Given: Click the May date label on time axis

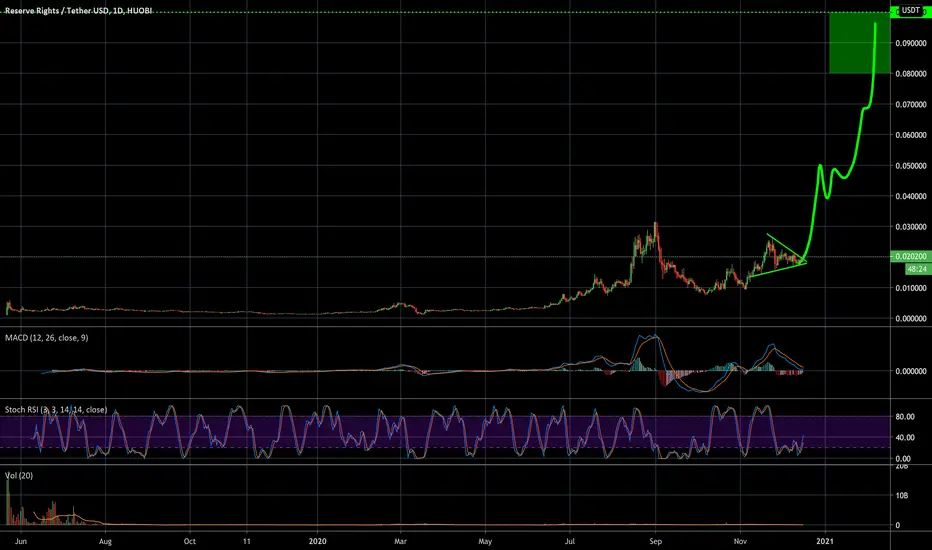Looking at the screenshot, I should [x=485, y=541].
